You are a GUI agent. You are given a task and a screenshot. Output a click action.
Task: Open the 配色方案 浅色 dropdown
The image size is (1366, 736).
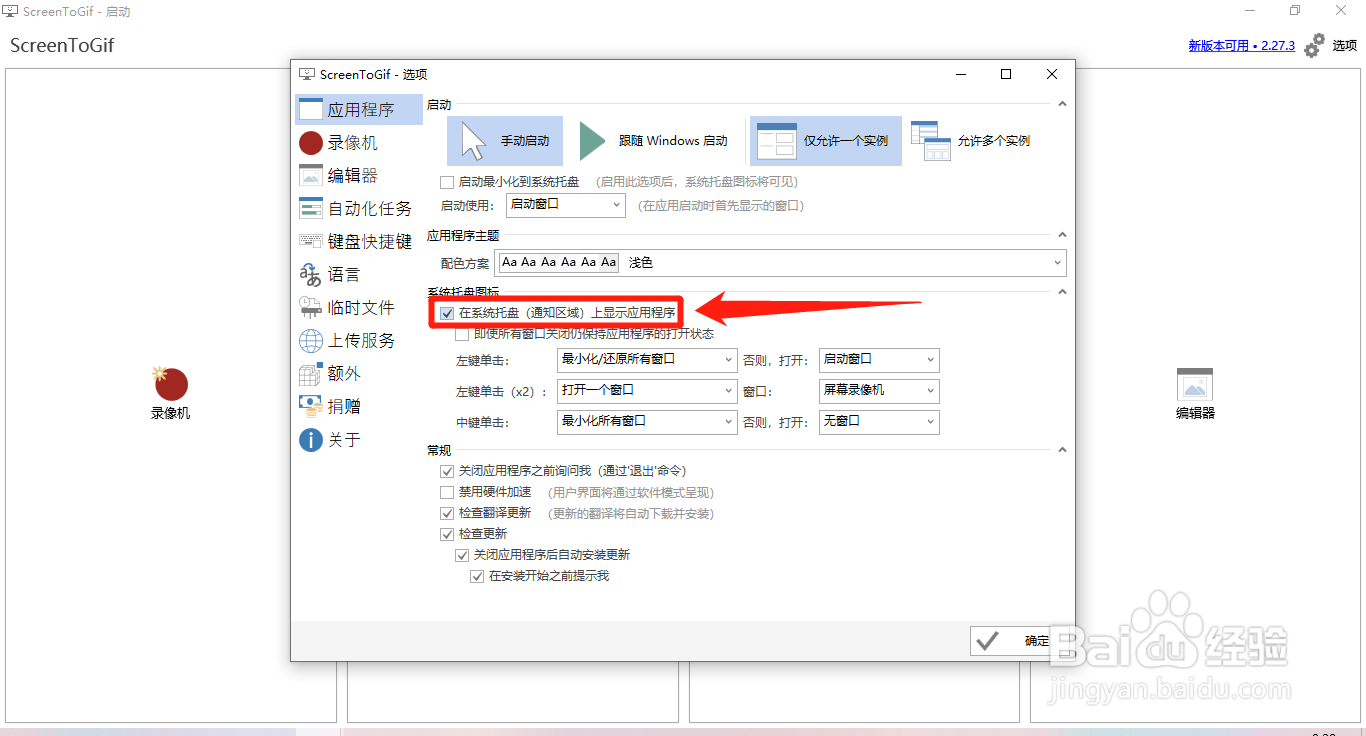[782, 263]
